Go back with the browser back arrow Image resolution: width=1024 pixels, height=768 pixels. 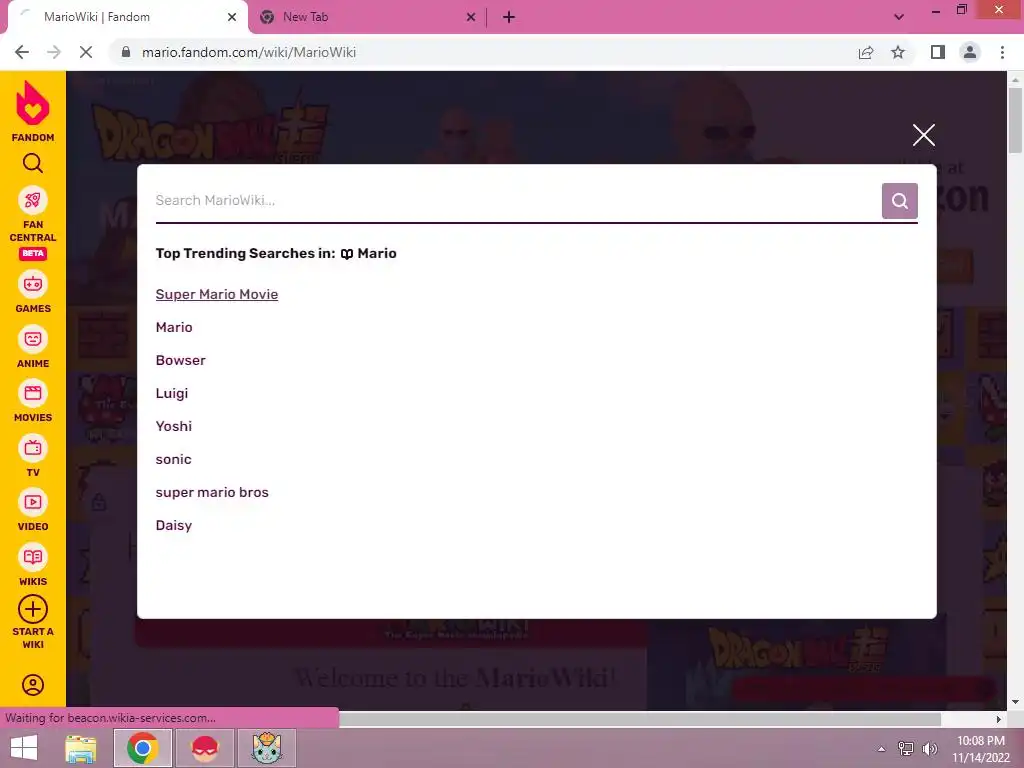(x=22, y=52)
